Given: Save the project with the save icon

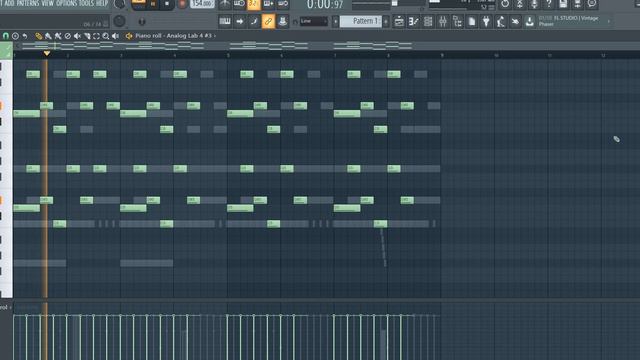Looking at the screenshot, I should pyautogui.click(x=563, y=4).
